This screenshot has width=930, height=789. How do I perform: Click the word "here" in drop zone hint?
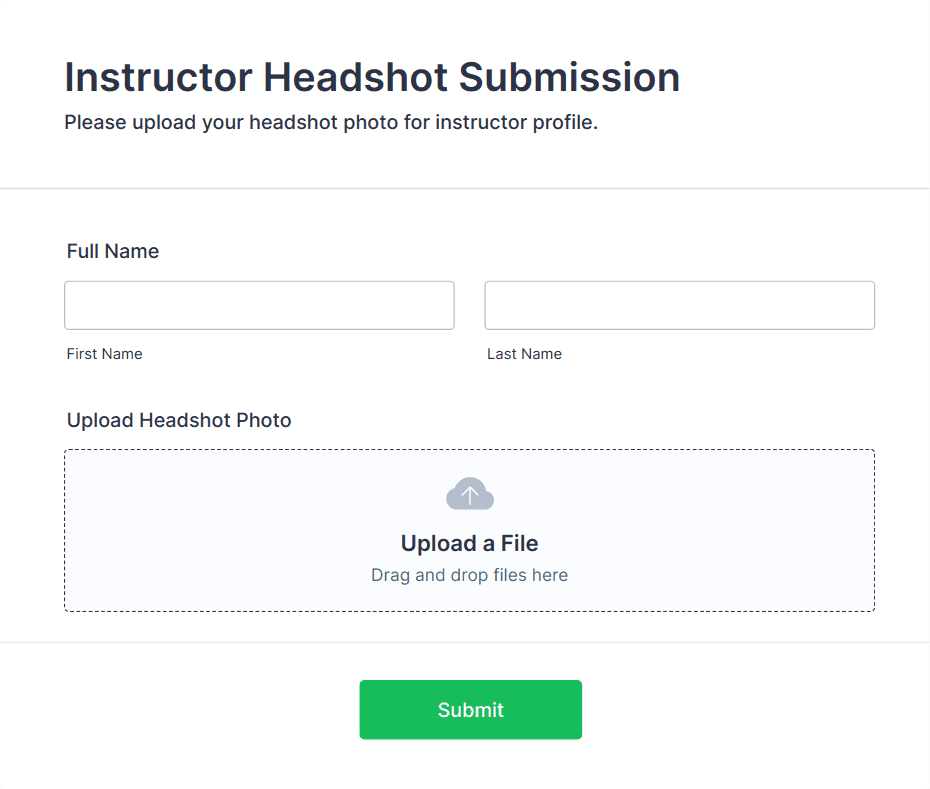549,575
